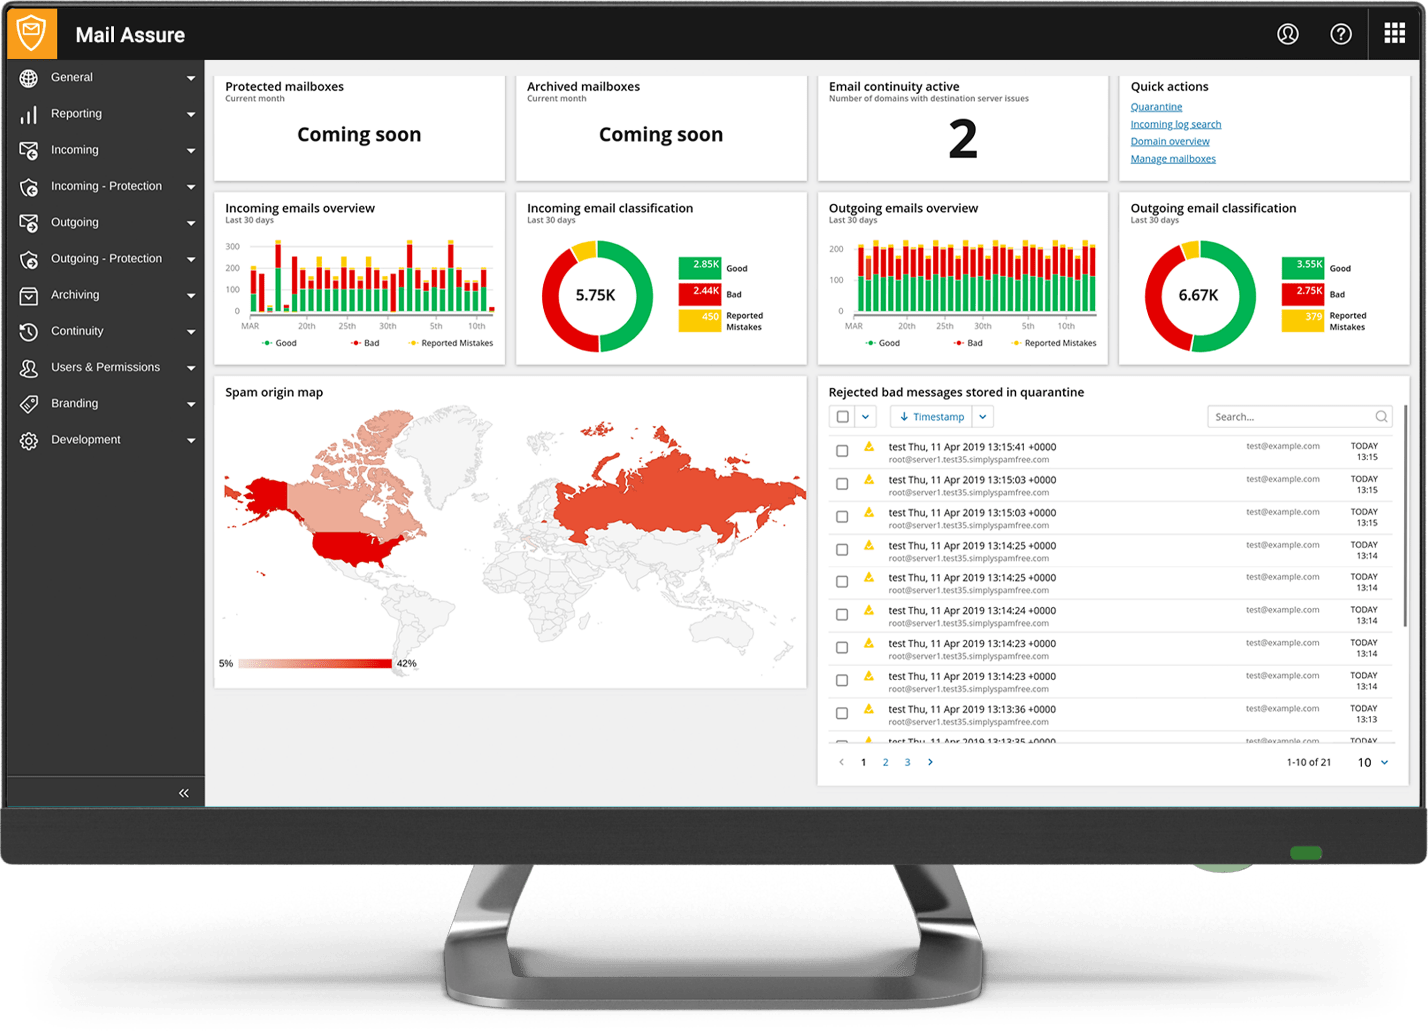Open the Incoming - Protection shield icon
This screenshot has height=1031, width=1428.
point(29,185)
